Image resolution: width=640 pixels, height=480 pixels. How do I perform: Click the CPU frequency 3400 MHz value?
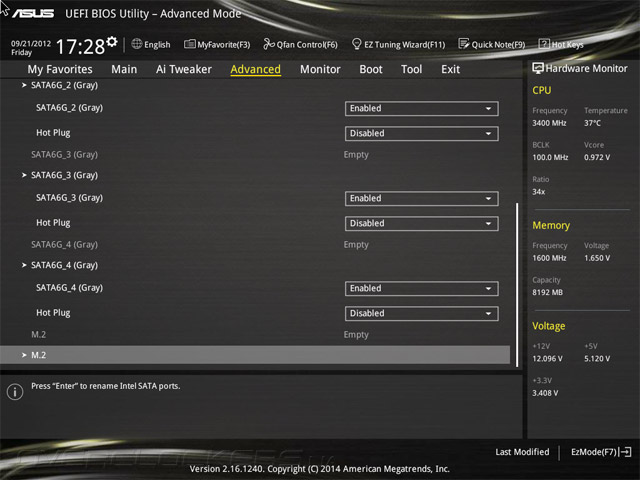(x=549, y=123)
